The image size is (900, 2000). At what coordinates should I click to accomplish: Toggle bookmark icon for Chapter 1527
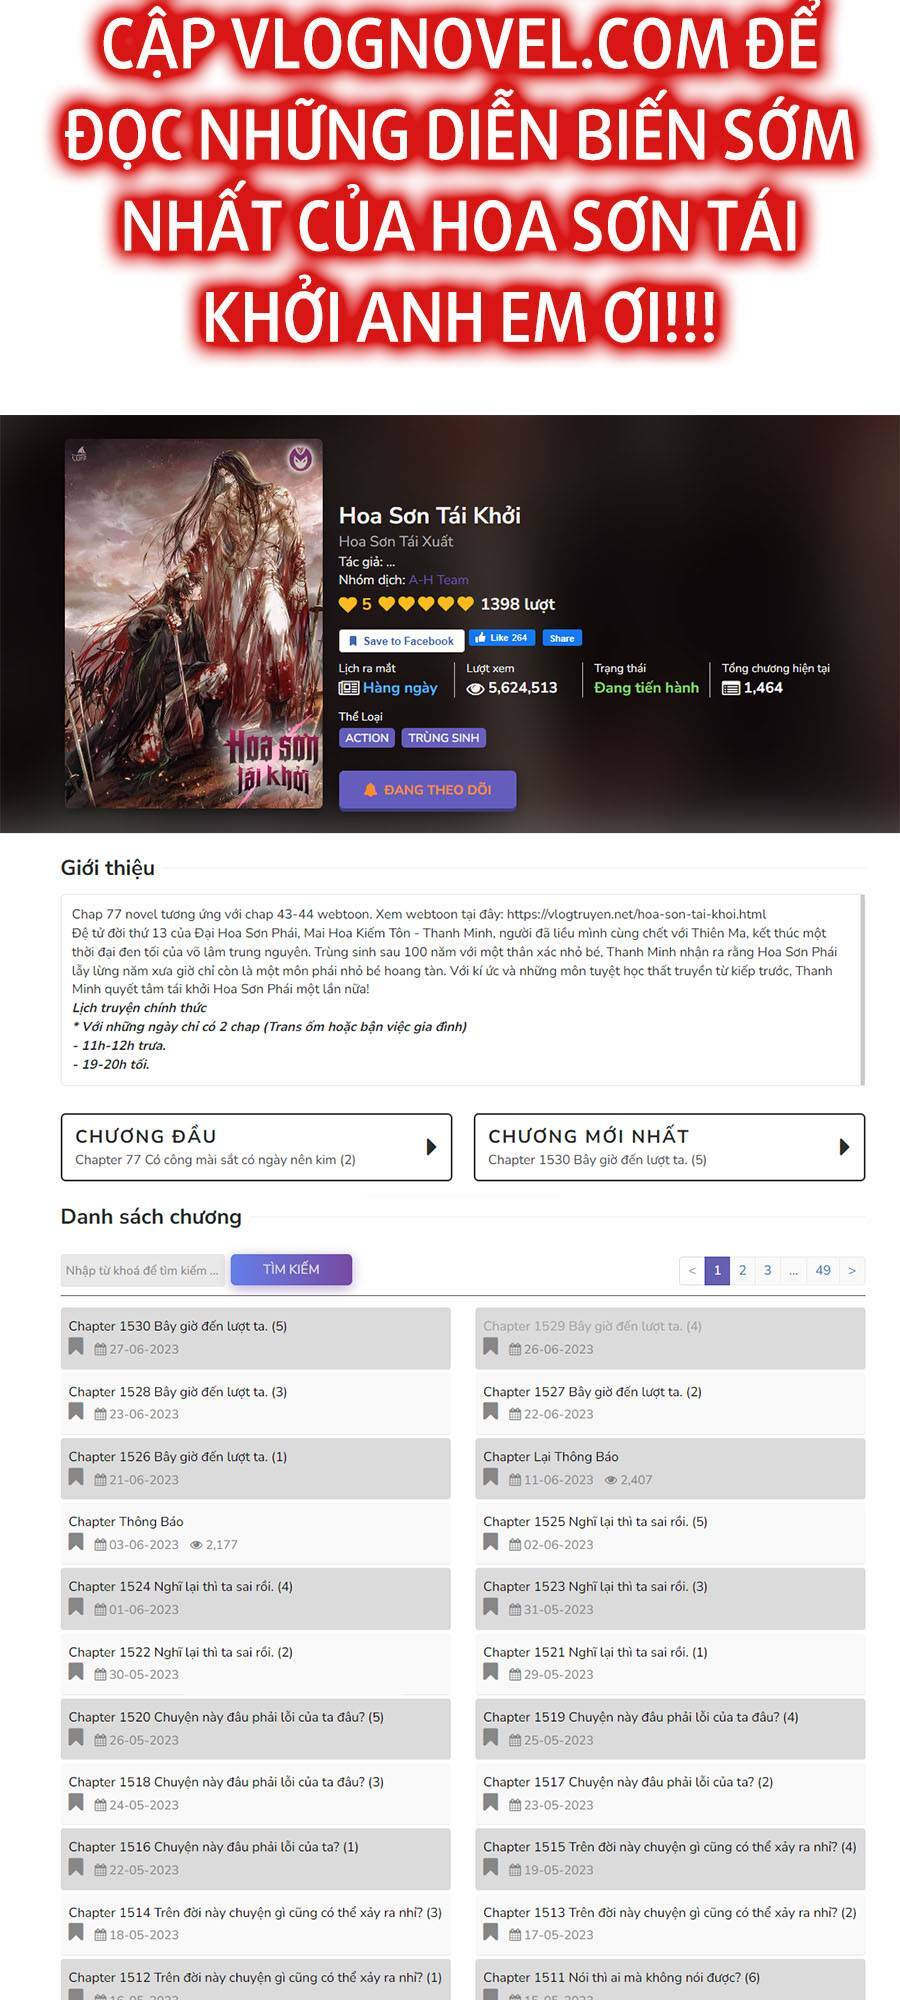490,1412
